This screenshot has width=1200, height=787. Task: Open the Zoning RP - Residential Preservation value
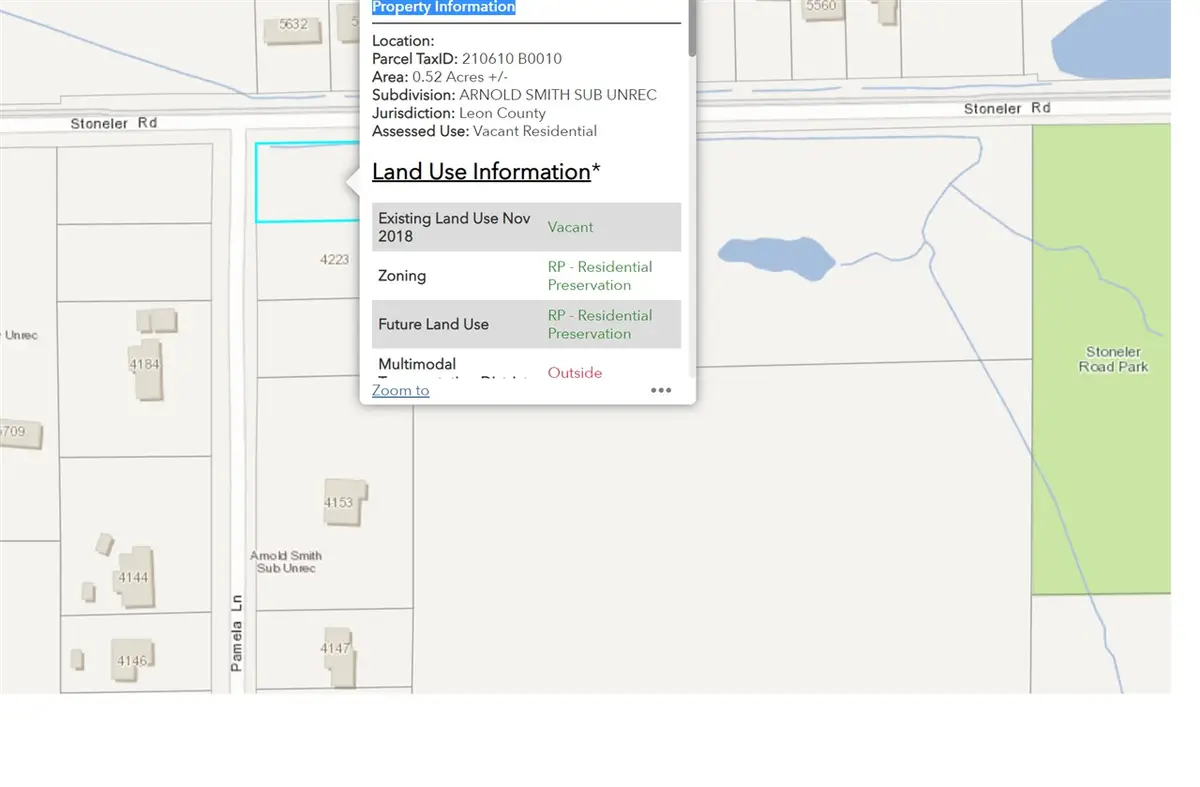tap(599, 276)
